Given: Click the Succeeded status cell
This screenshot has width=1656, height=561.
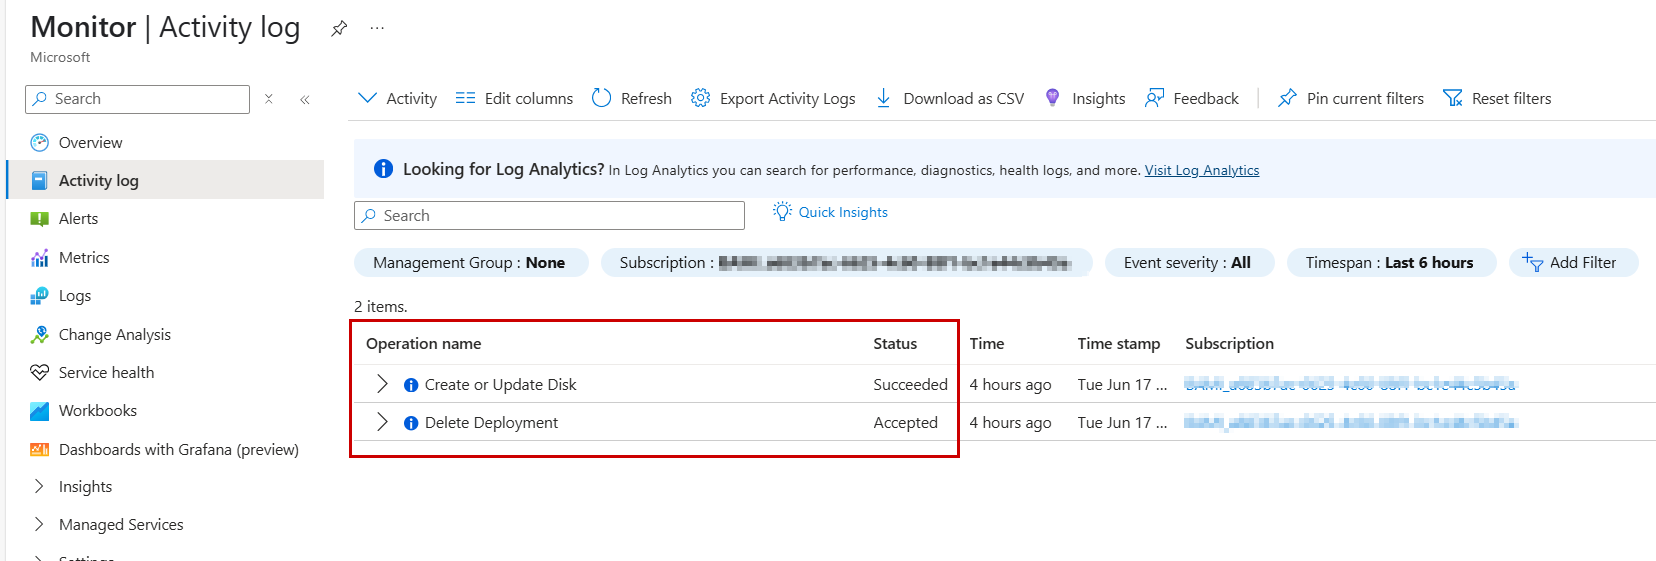Looking at the screenshot, I should [910, 384].
